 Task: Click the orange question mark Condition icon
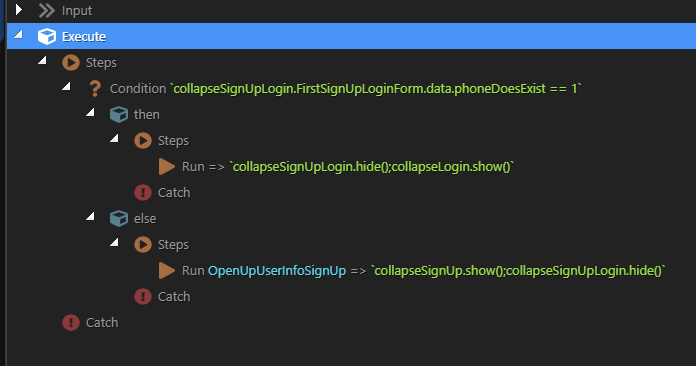95,89
